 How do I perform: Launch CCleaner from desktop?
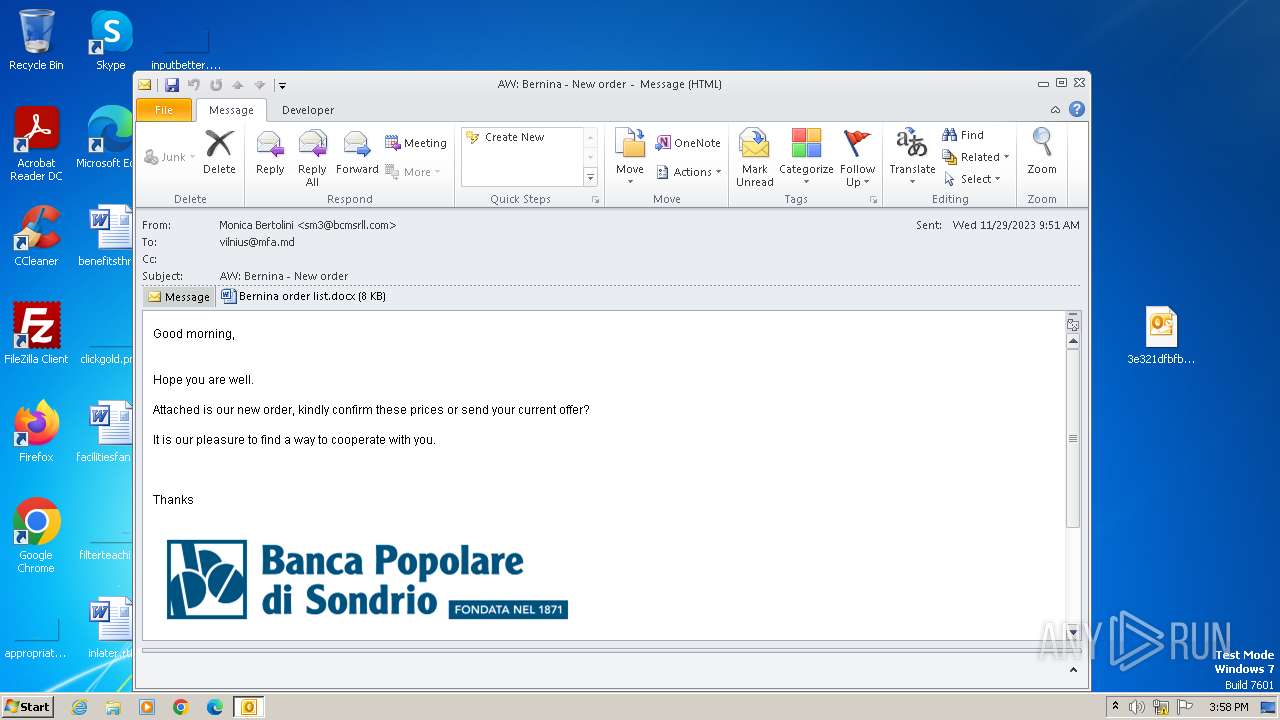pos(36,236)
